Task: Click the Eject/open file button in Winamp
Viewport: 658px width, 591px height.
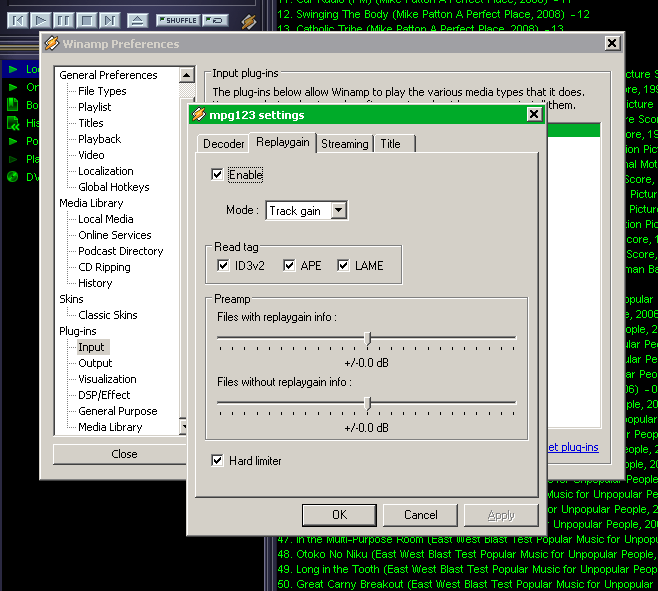Action: pyautogui.click(x=137, y=20)
